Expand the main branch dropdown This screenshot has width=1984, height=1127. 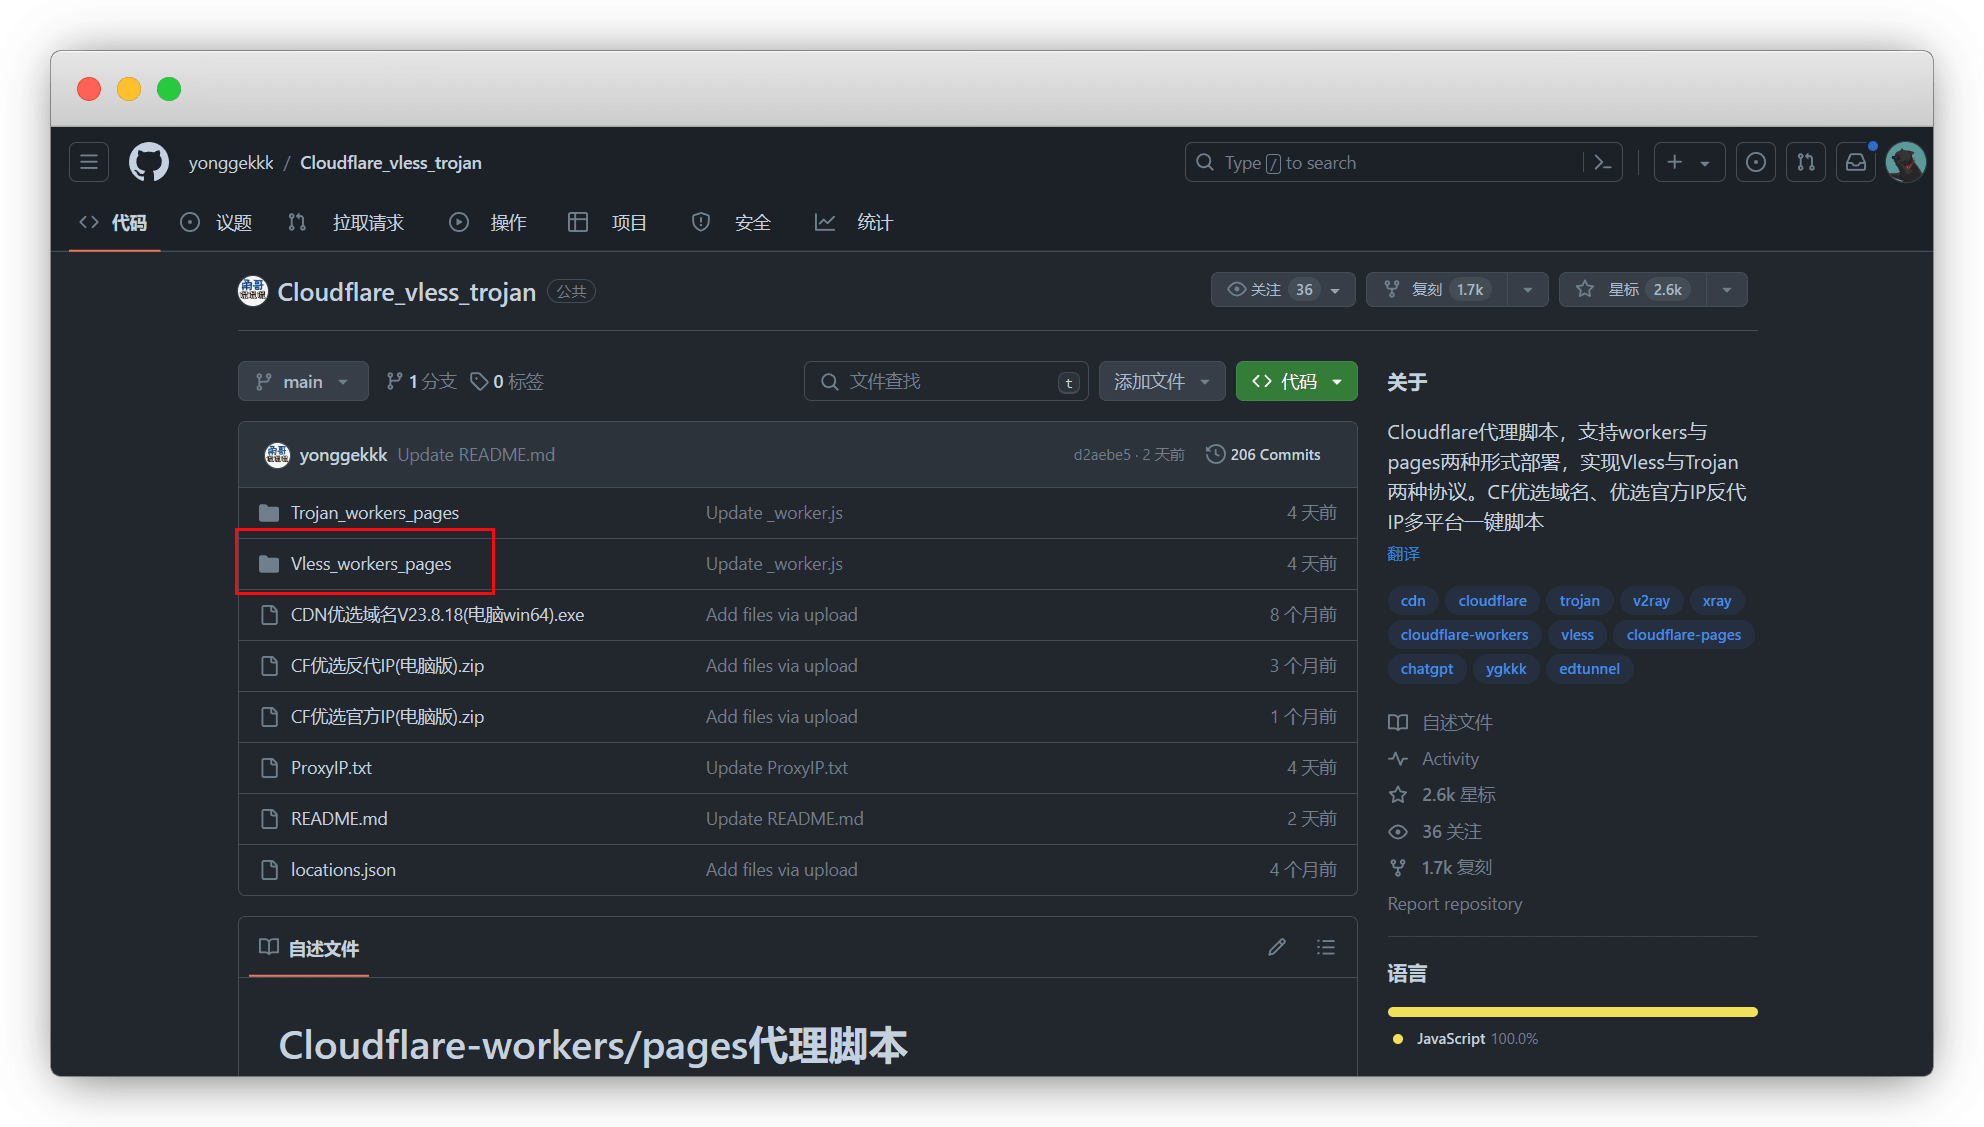tap(303, 381)
